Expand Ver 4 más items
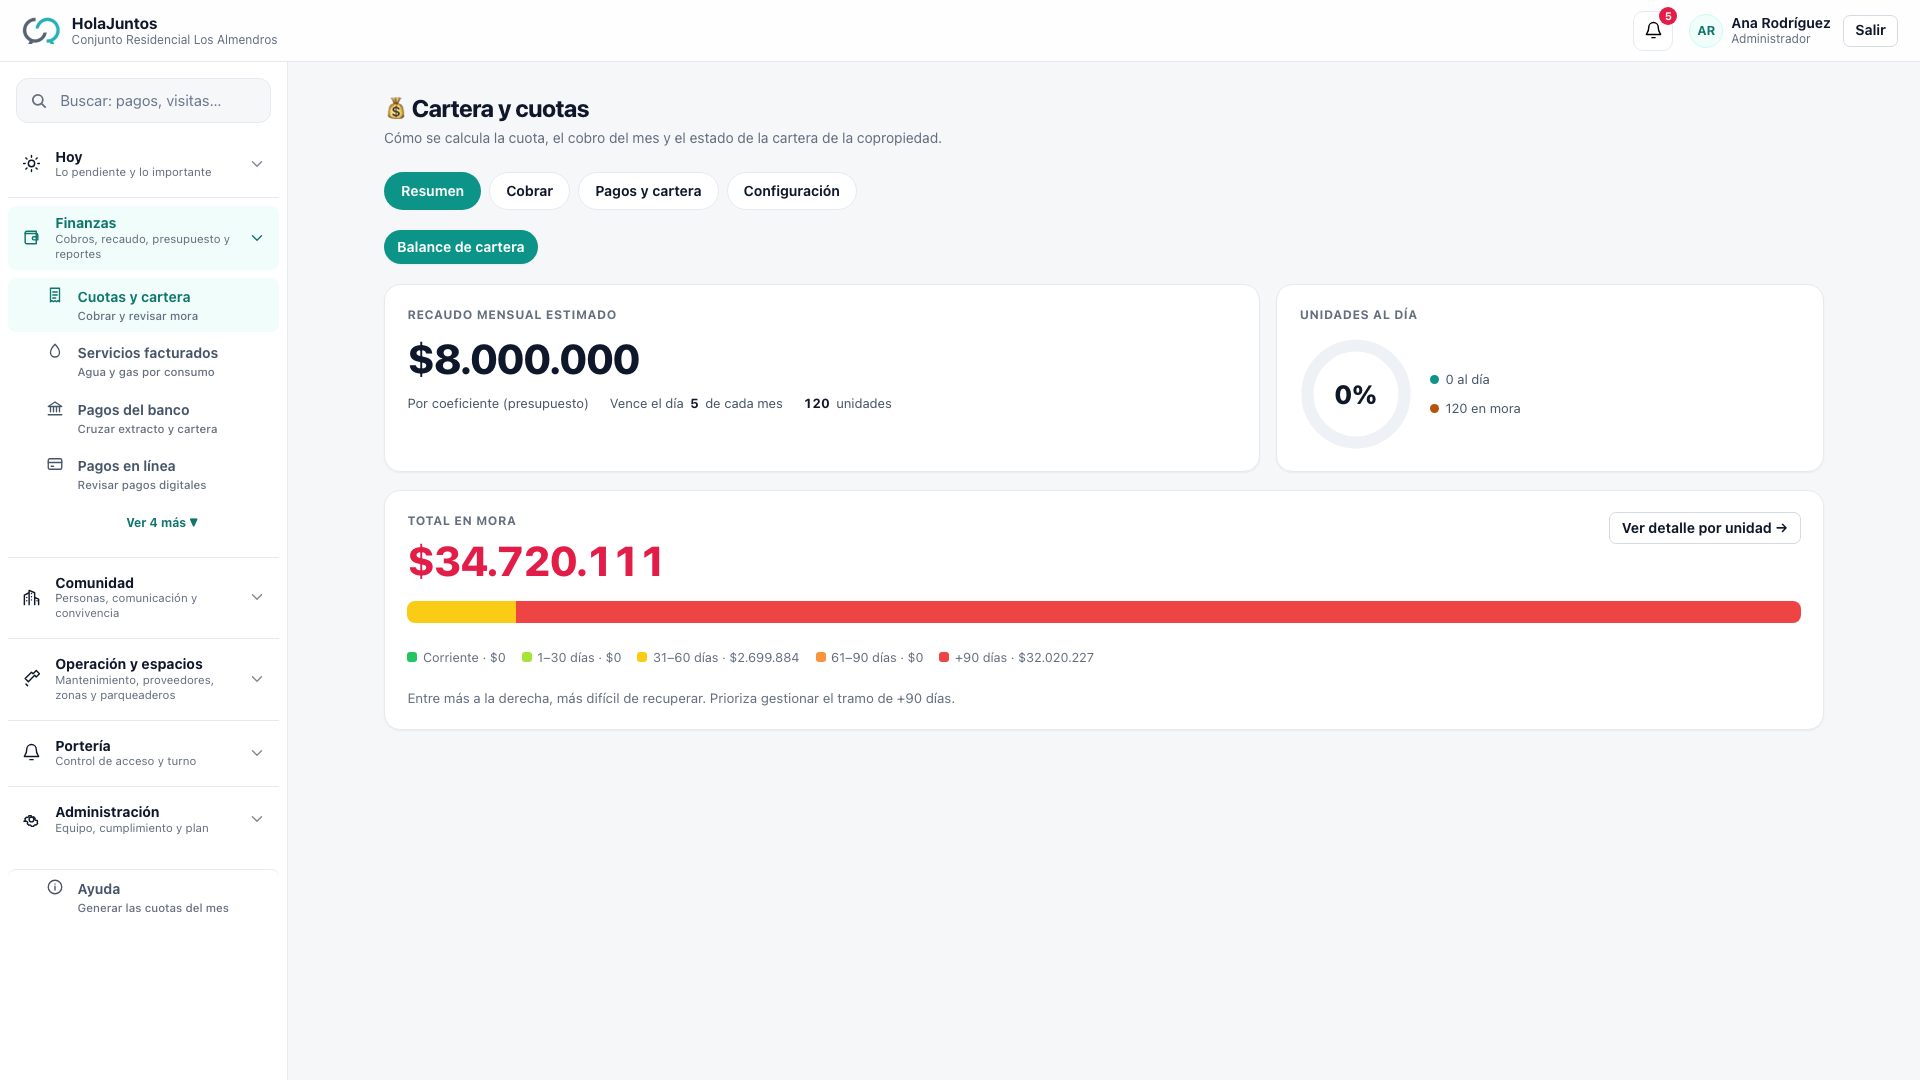Screen dimensions: 1920x1080 coord(162,523)
